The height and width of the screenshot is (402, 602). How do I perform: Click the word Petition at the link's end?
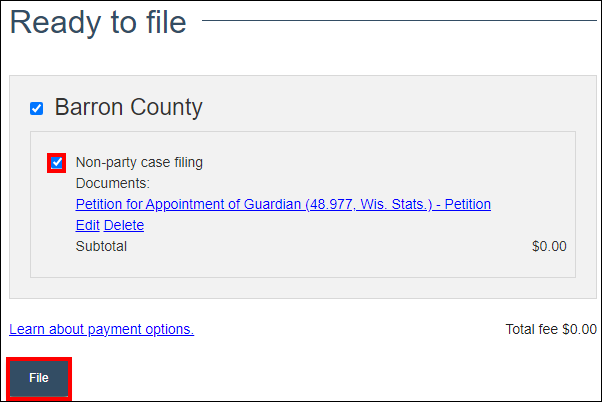[467, 204]
